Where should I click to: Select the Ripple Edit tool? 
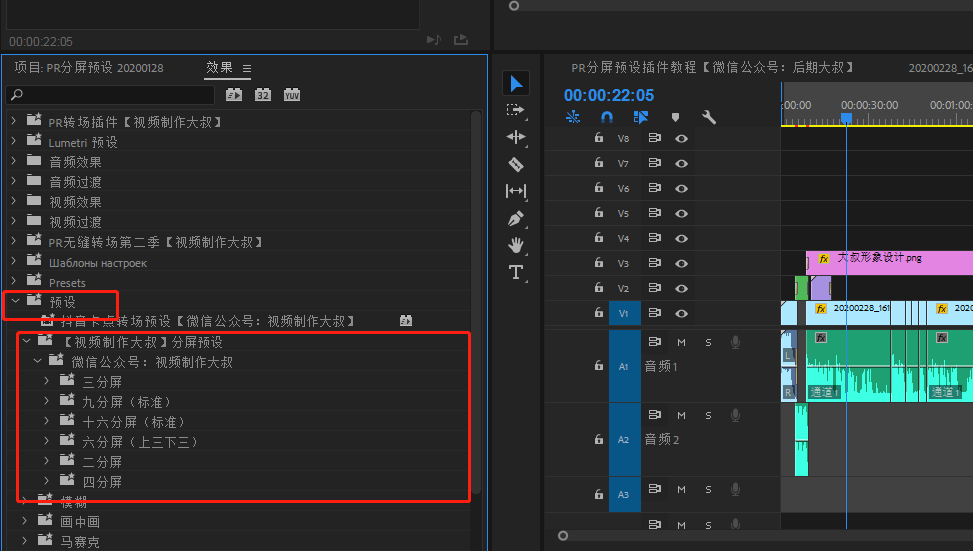516,137
